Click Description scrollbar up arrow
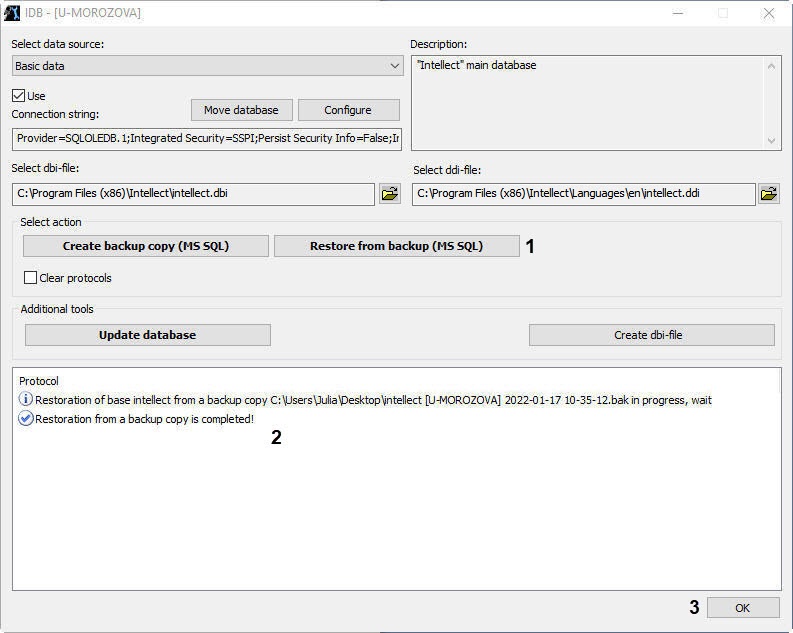This screenshot has width=793, height=633. [771, 66]
